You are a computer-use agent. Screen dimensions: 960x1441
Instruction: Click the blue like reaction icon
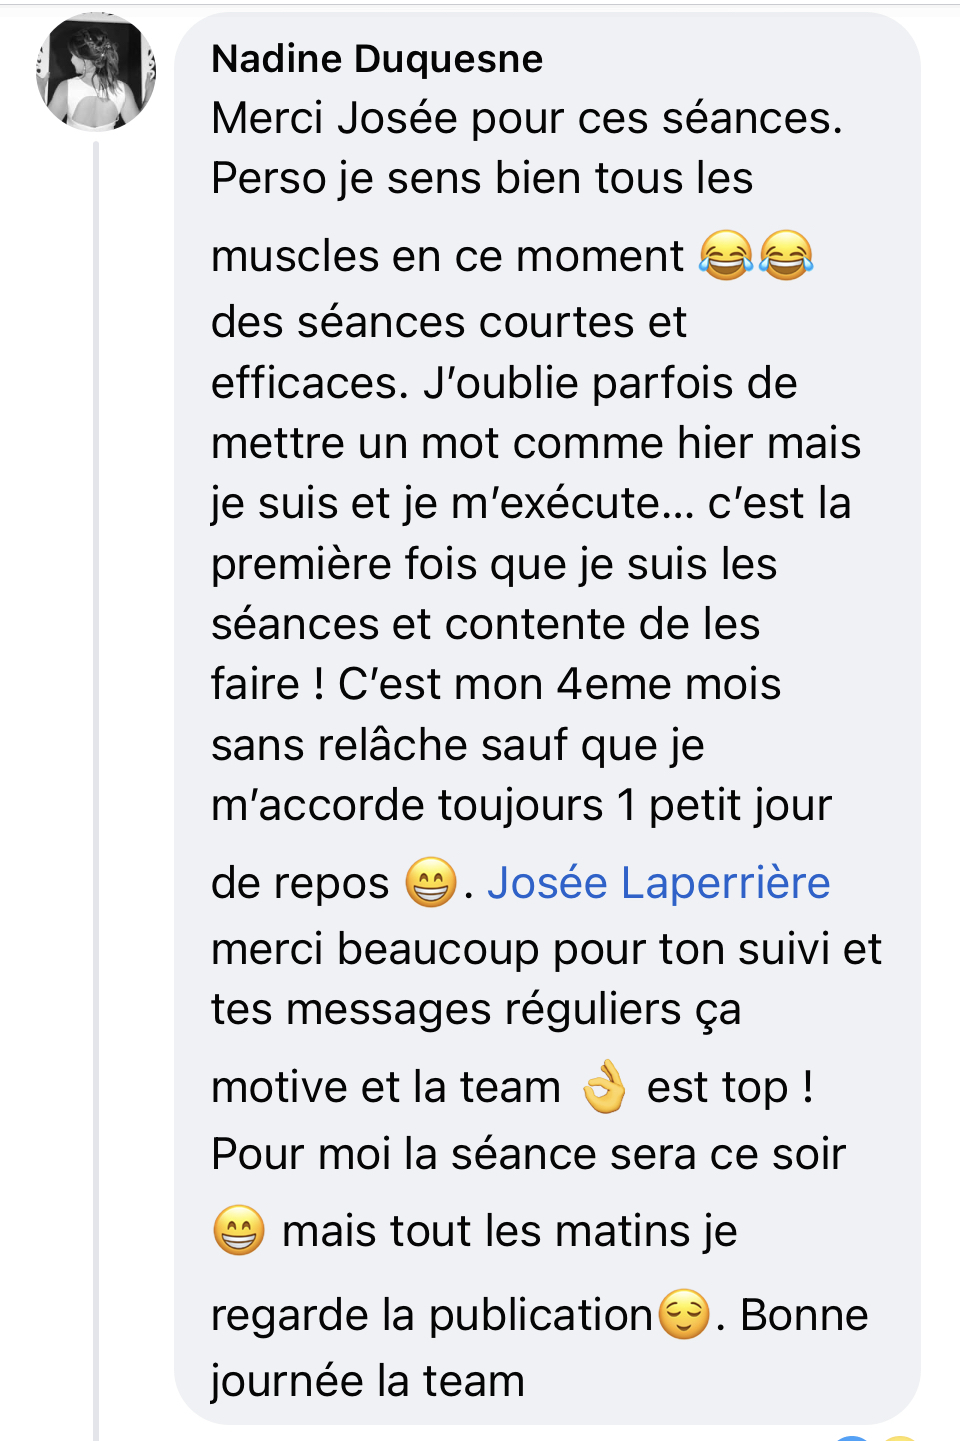click(x=851, y=1437)
